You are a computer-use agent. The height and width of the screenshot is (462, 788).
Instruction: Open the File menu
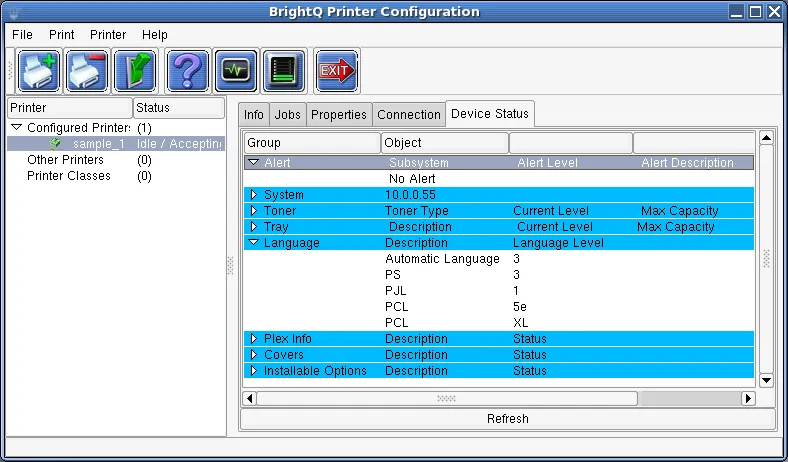point(22,35)
